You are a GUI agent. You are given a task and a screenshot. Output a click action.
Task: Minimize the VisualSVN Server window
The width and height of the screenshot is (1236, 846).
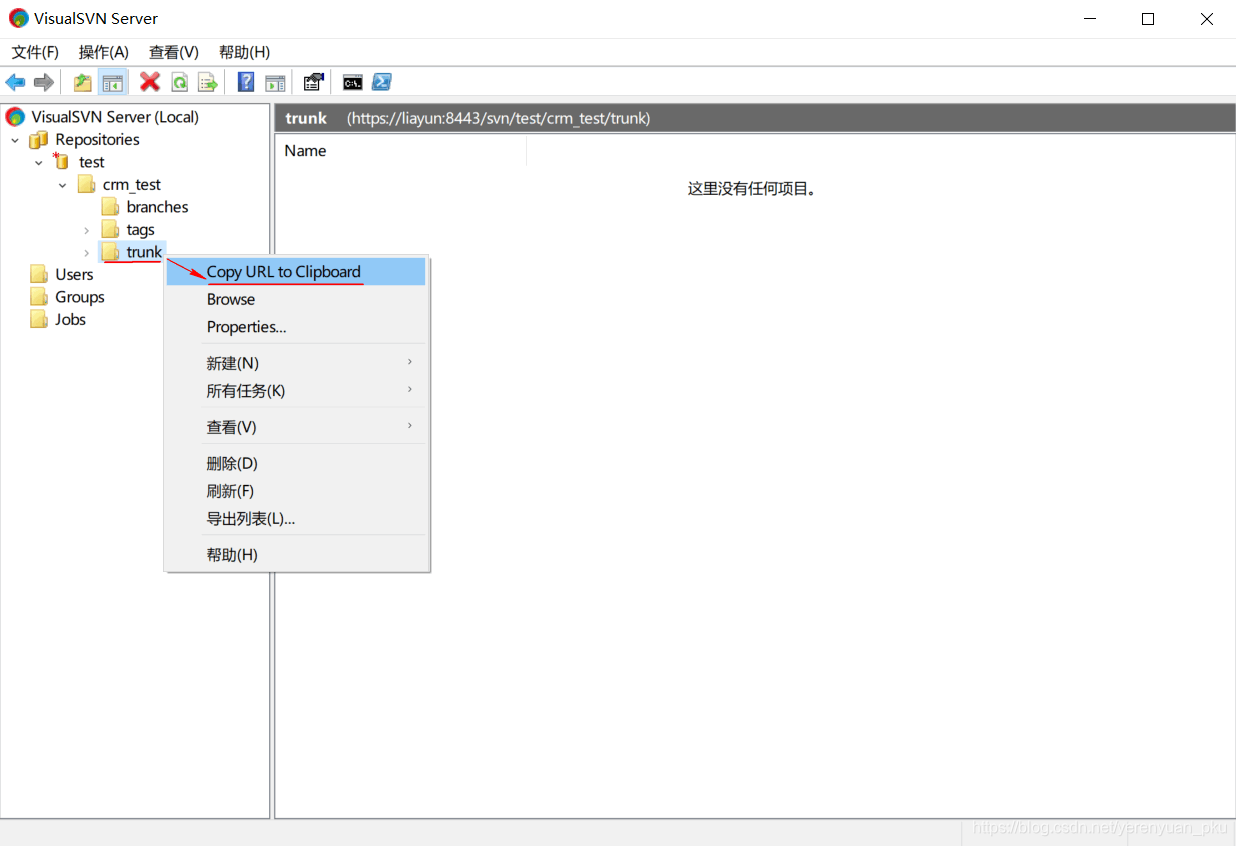tap(1090, 19)
